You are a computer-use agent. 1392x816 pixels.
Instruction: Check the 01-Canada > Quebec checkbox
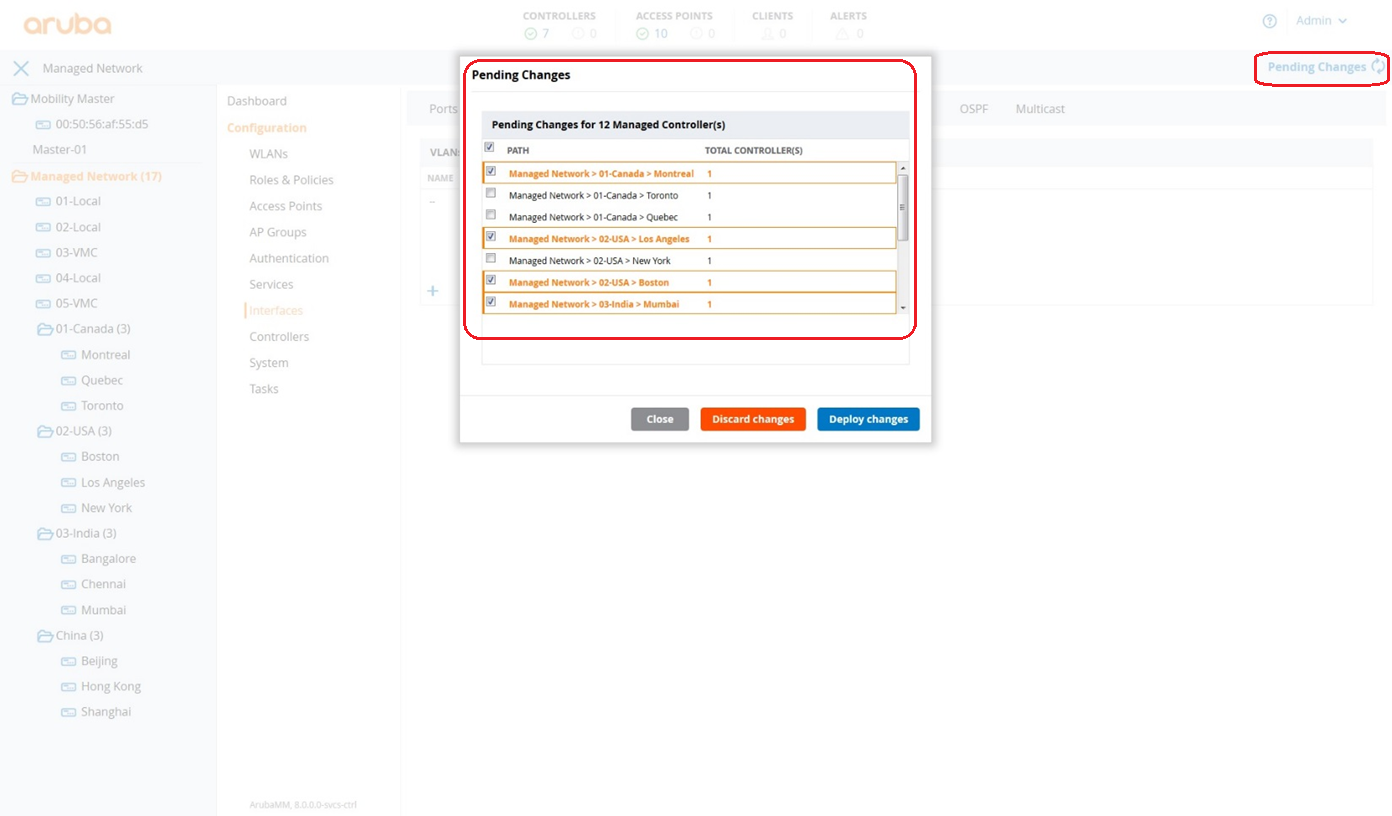[x=490, y=214]
